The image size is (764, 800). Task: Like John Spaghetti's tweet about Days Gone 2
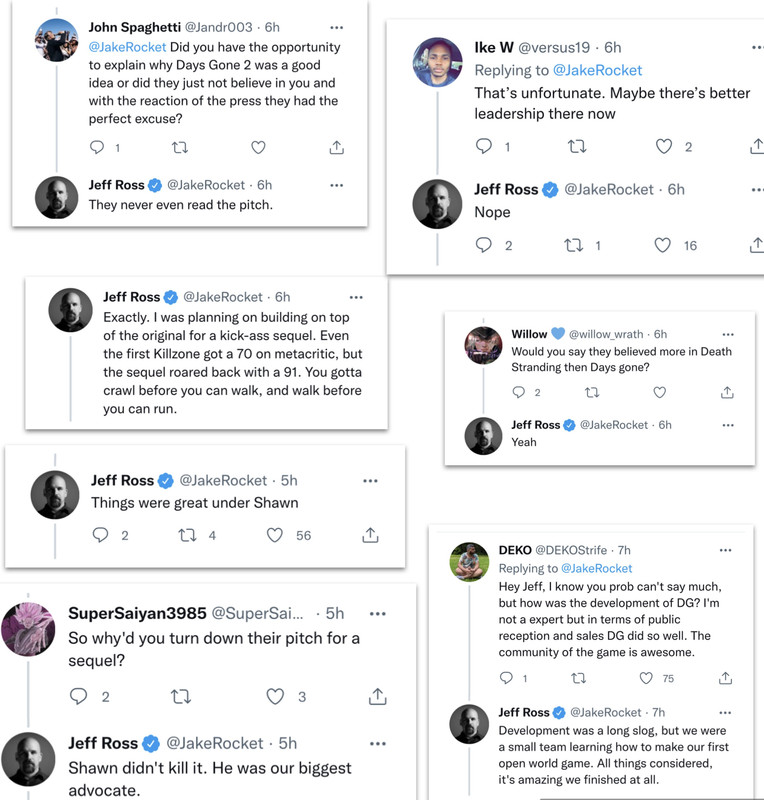pos(258,148)
